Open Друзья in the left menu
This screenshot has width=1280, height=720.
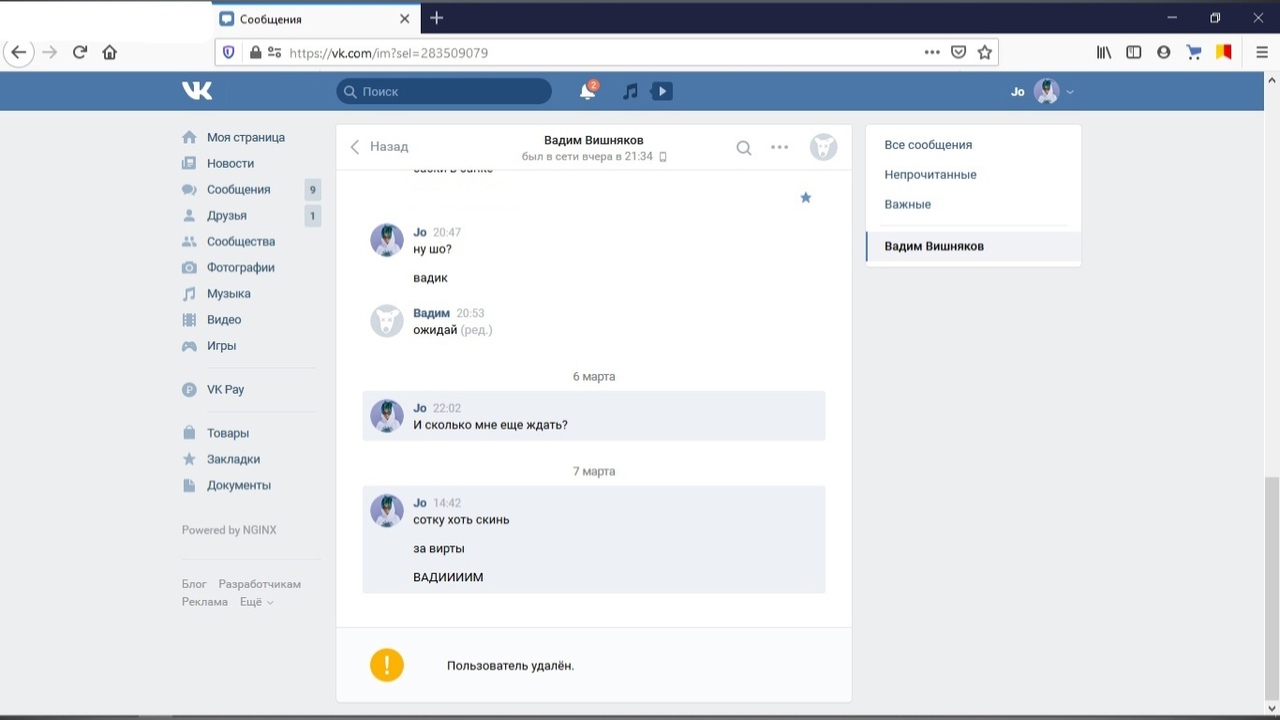[x=226, y=215]
